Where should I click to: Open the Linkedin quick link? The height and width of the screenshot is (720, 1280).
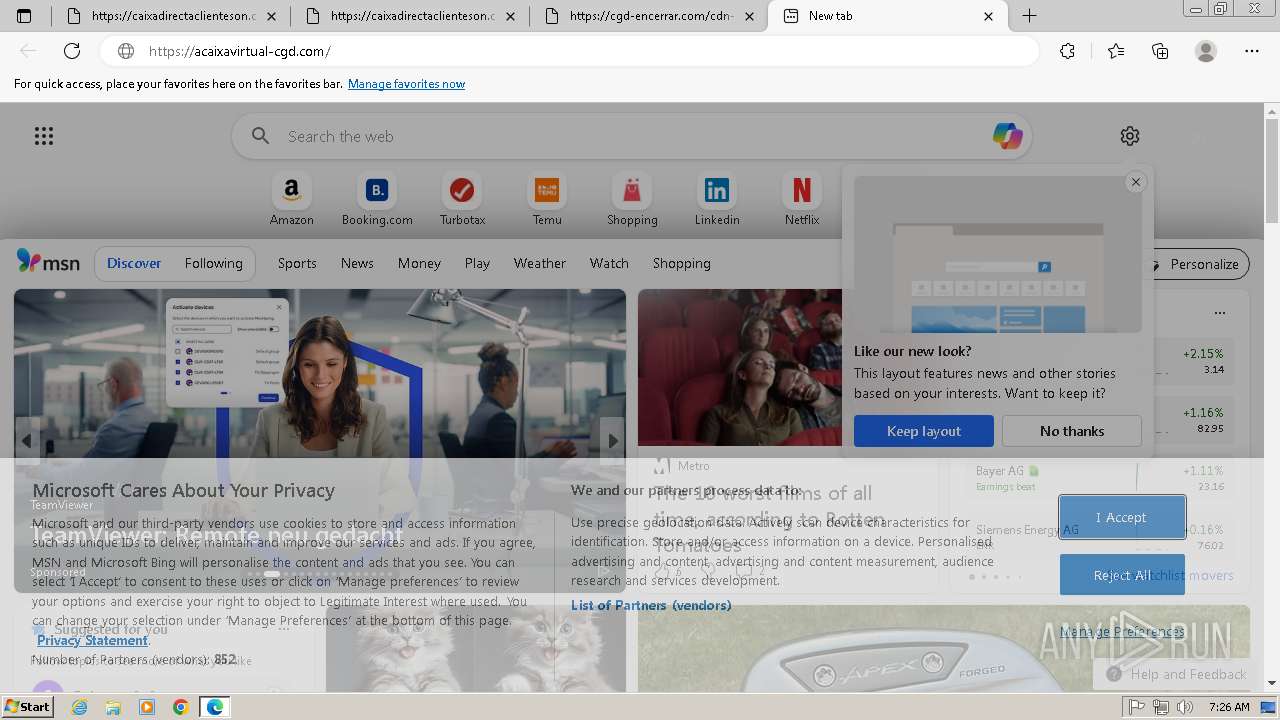point(717,199)
